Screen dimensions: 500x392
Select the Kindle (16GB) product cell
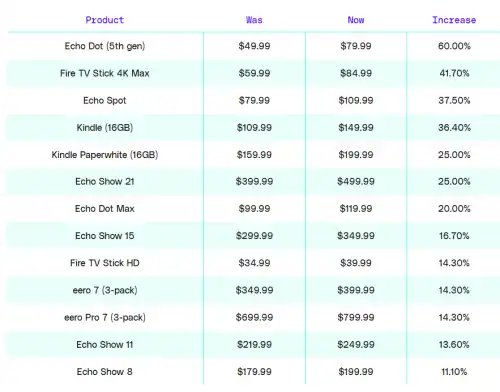point(105,127)
